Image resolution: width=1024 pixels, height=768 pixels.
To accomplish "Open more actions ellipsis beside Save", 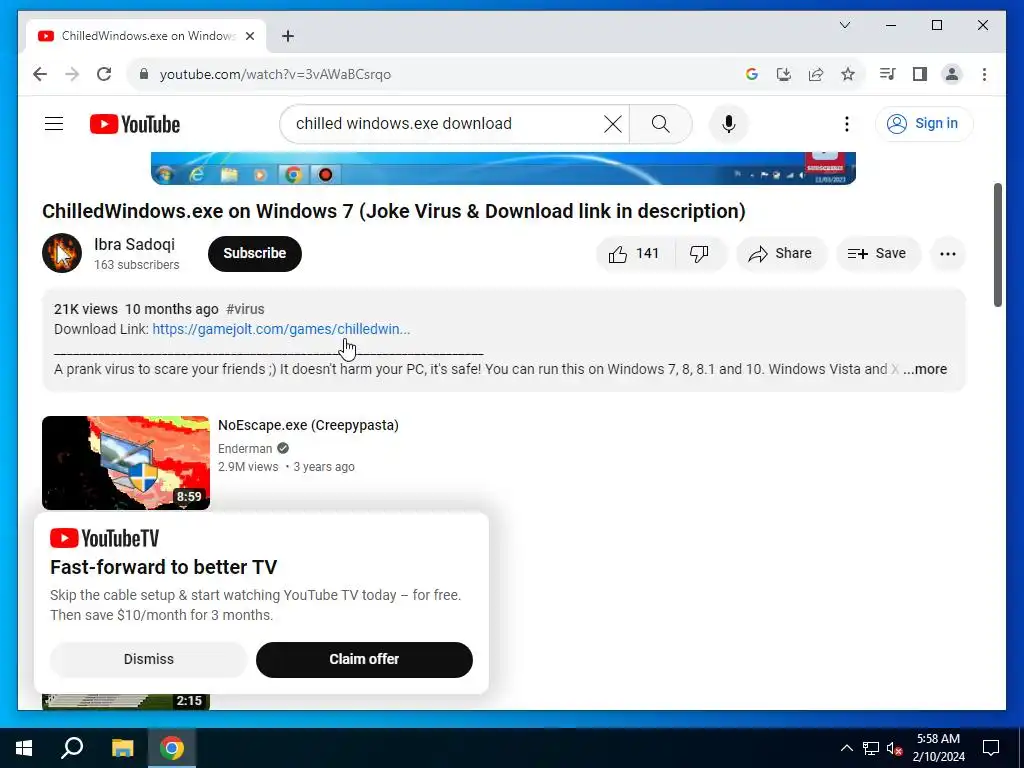I will [x=948, y=253].
